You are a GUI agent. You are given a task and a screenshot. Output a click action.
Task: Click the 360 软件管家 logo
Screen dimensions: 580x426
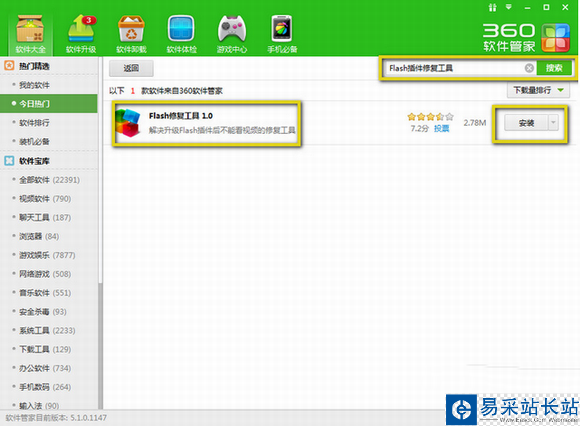[x=526, y=38]
